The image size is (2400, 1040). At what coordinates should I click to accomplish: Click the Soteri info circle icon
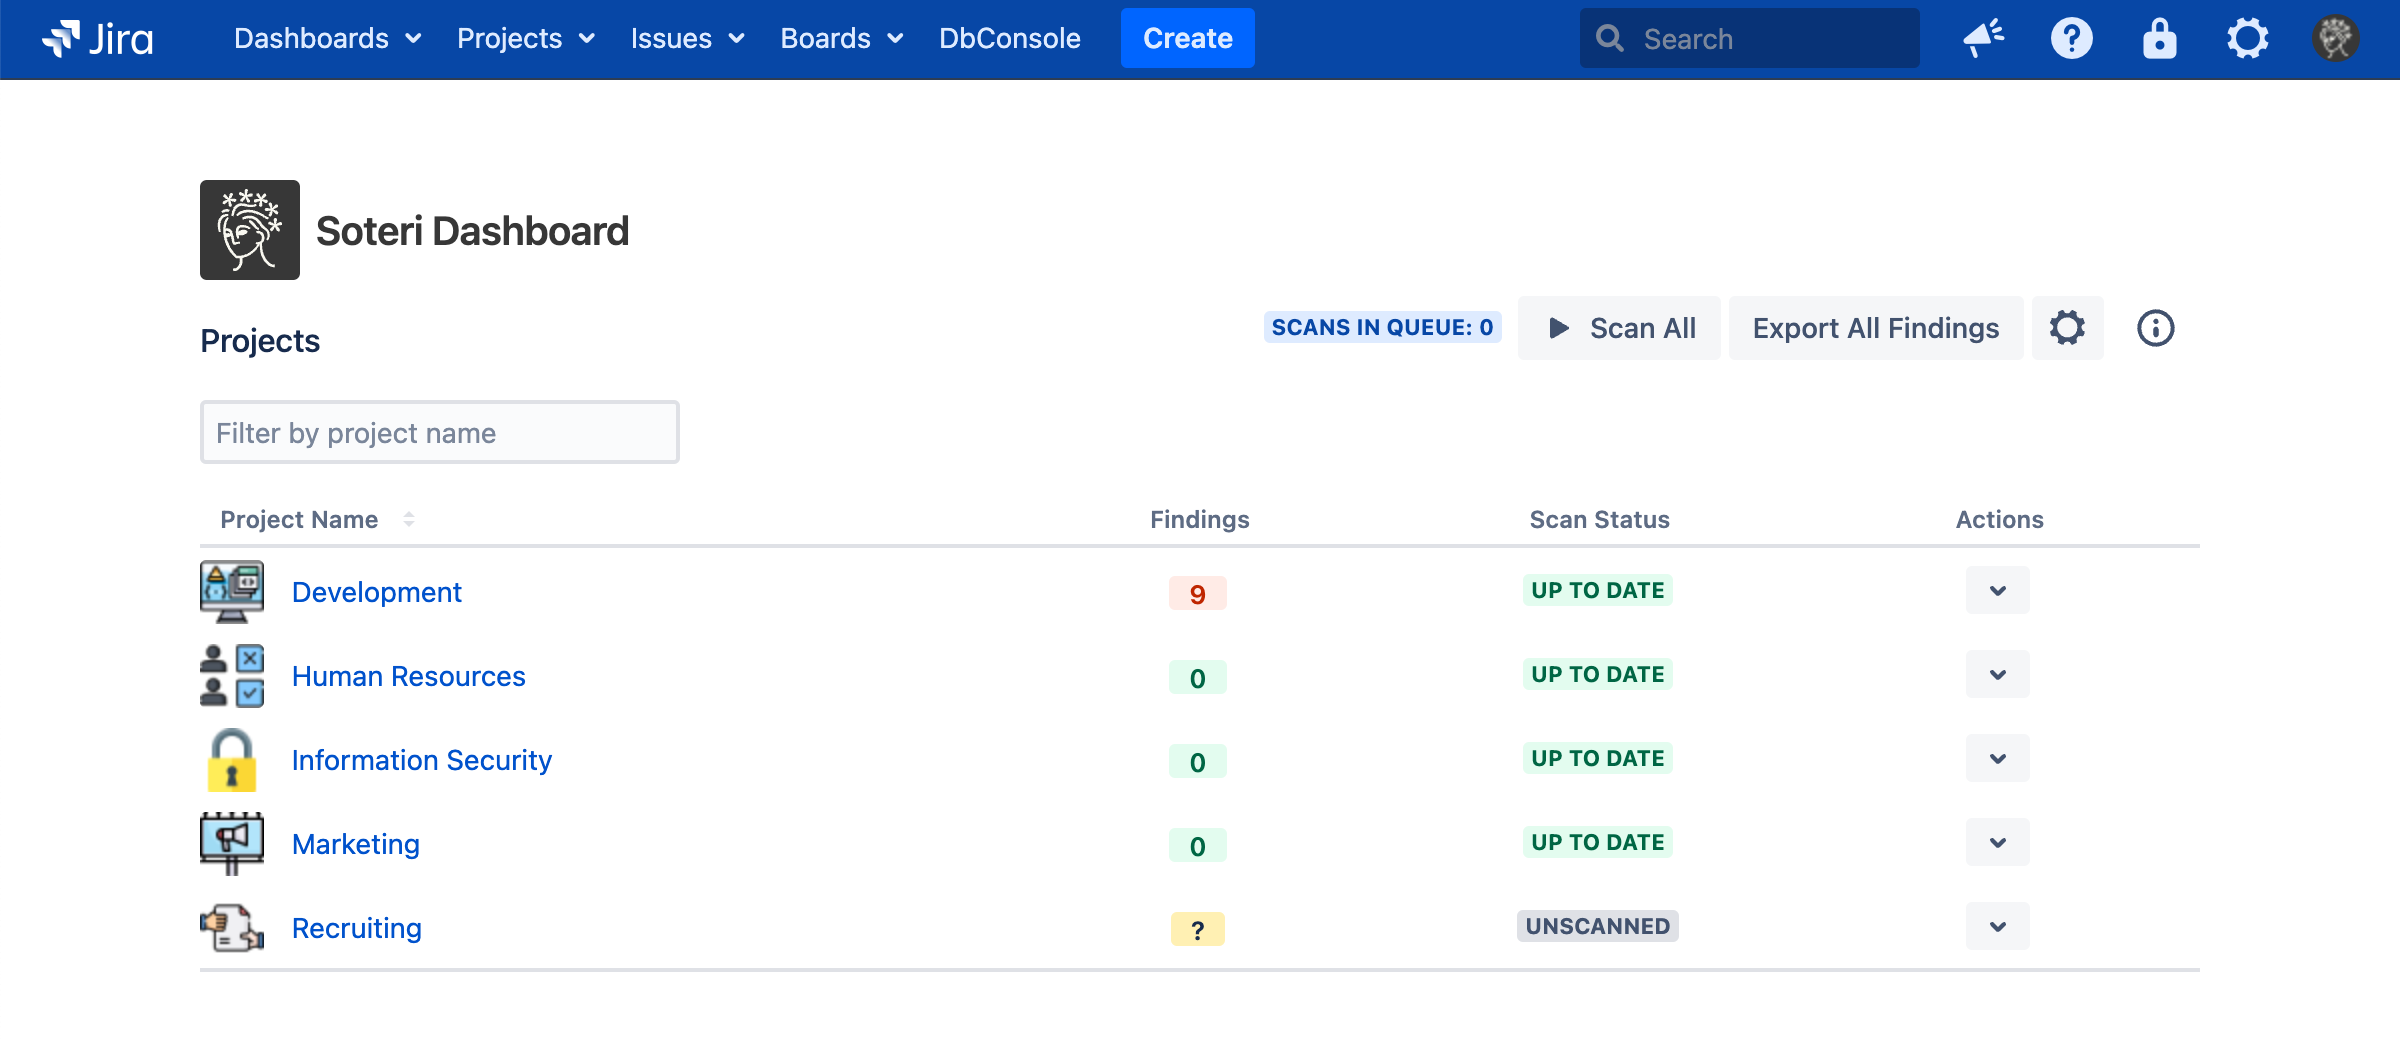[x=2155, y=328]
